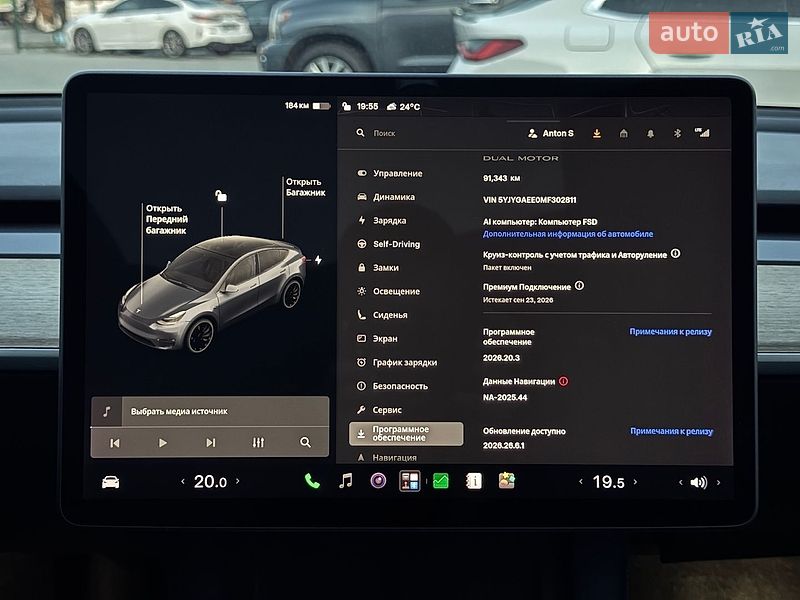Select Зарядка in the settings list
This screenshot has width=800, height=600.
tap(382, 220)
